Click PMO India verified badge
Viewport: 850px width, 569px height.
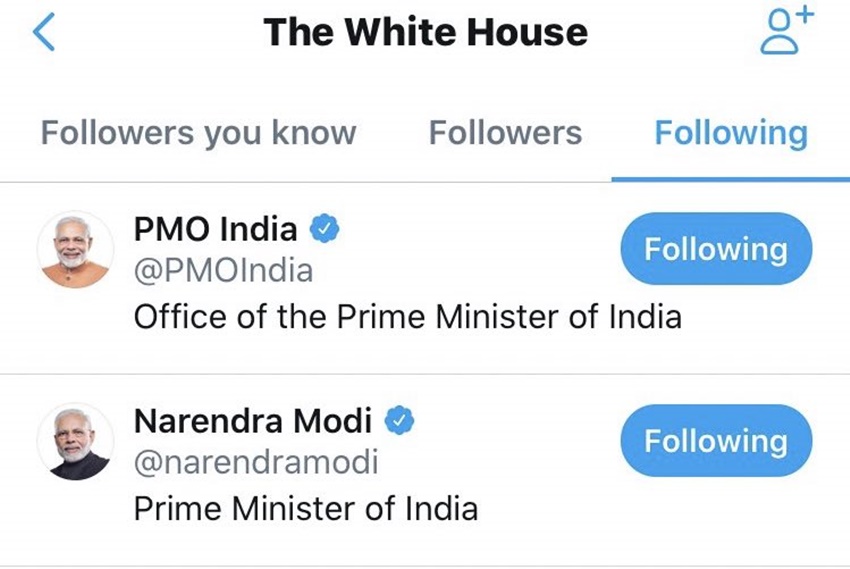(x=323, y=230)
